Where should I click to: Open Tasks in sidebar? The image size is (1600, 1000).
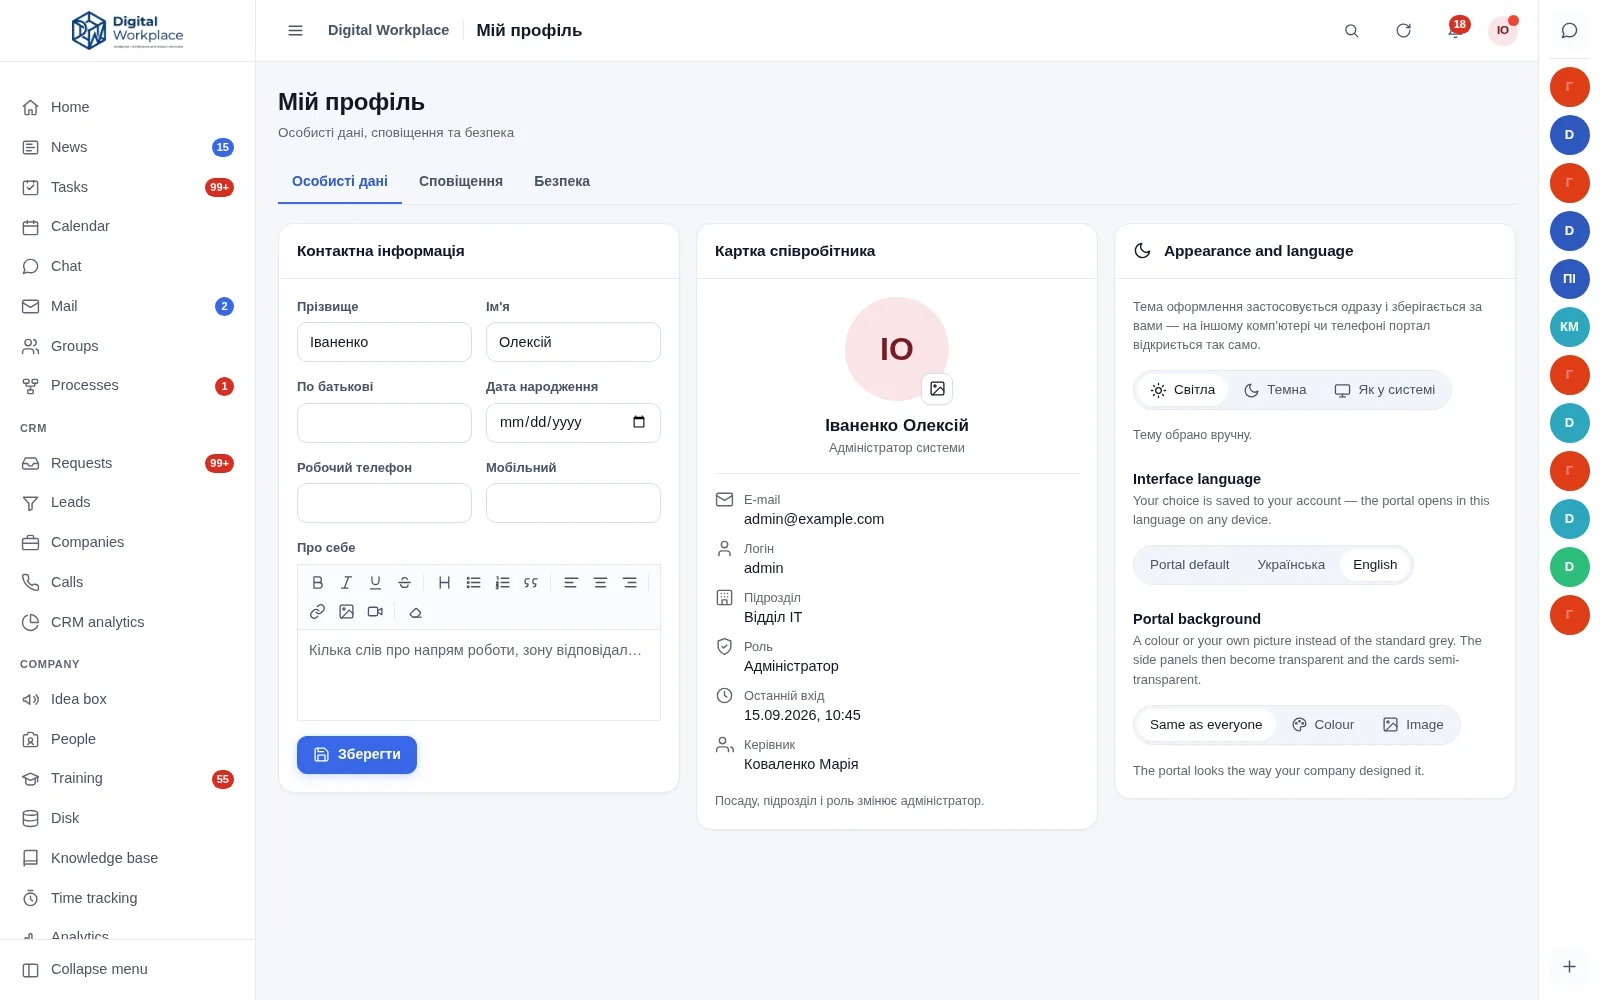pos(127,187)
